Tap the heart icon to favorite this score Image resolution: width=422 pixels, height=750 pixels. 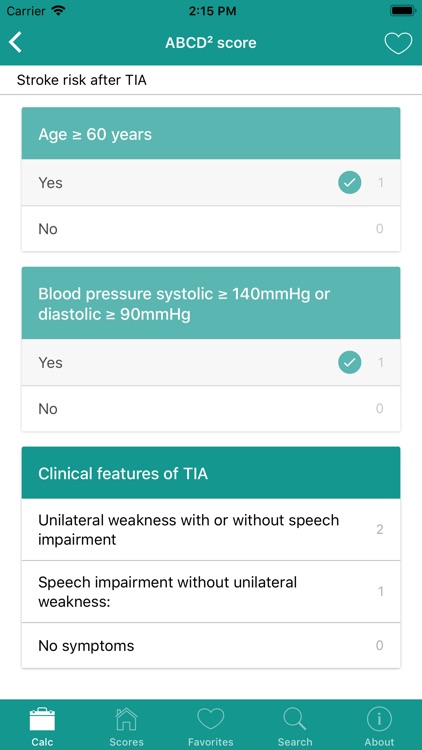click(398, 43)
